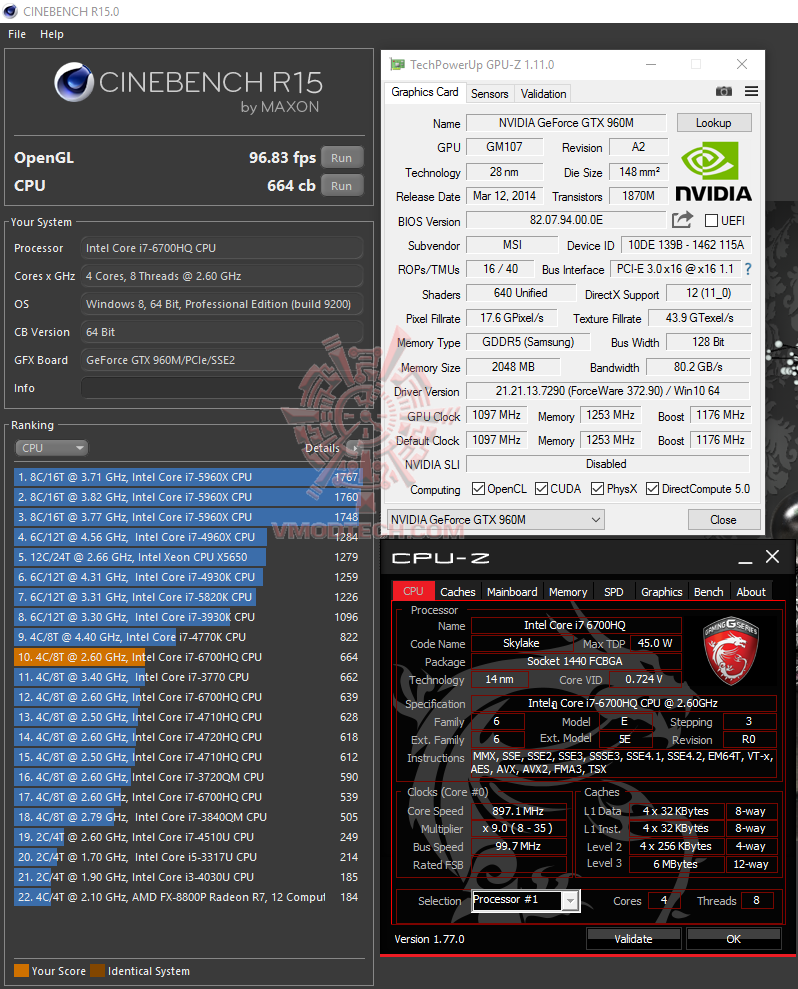Select ranking row 19 i7-4510U CPU

187,838
